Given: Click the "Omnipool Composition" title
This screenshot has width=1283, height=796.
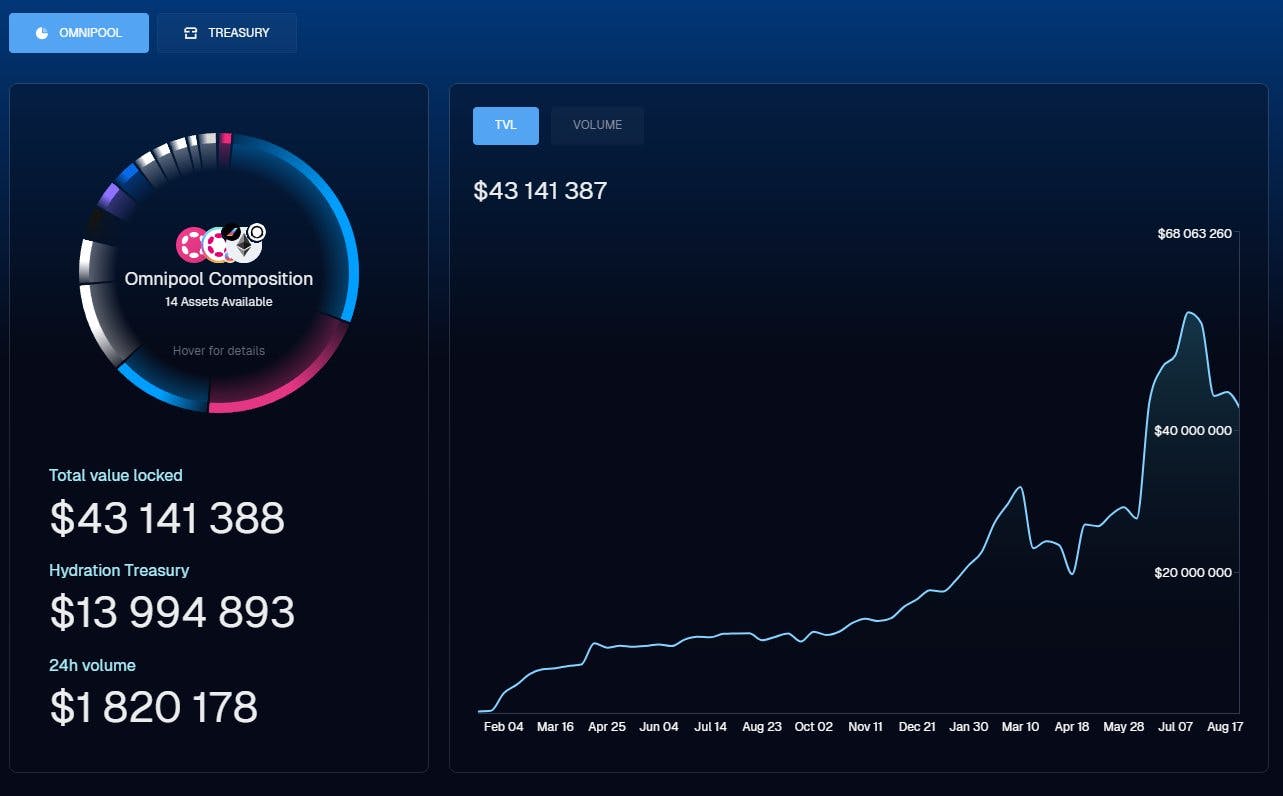Looking at the screenshot, I should pos(219,279).
